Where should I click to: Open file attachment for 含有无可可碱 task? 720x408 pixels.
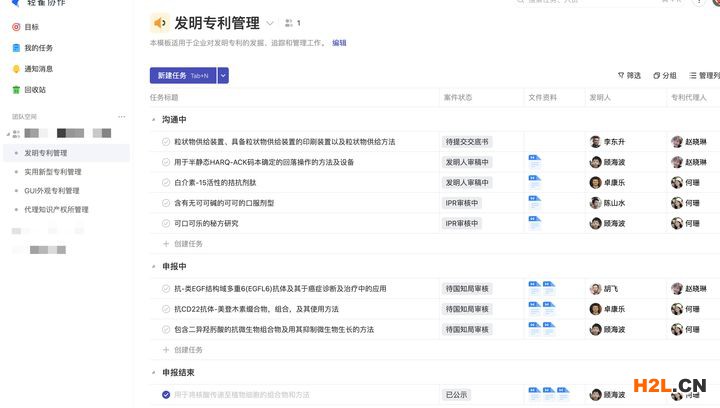pos(534,202)
